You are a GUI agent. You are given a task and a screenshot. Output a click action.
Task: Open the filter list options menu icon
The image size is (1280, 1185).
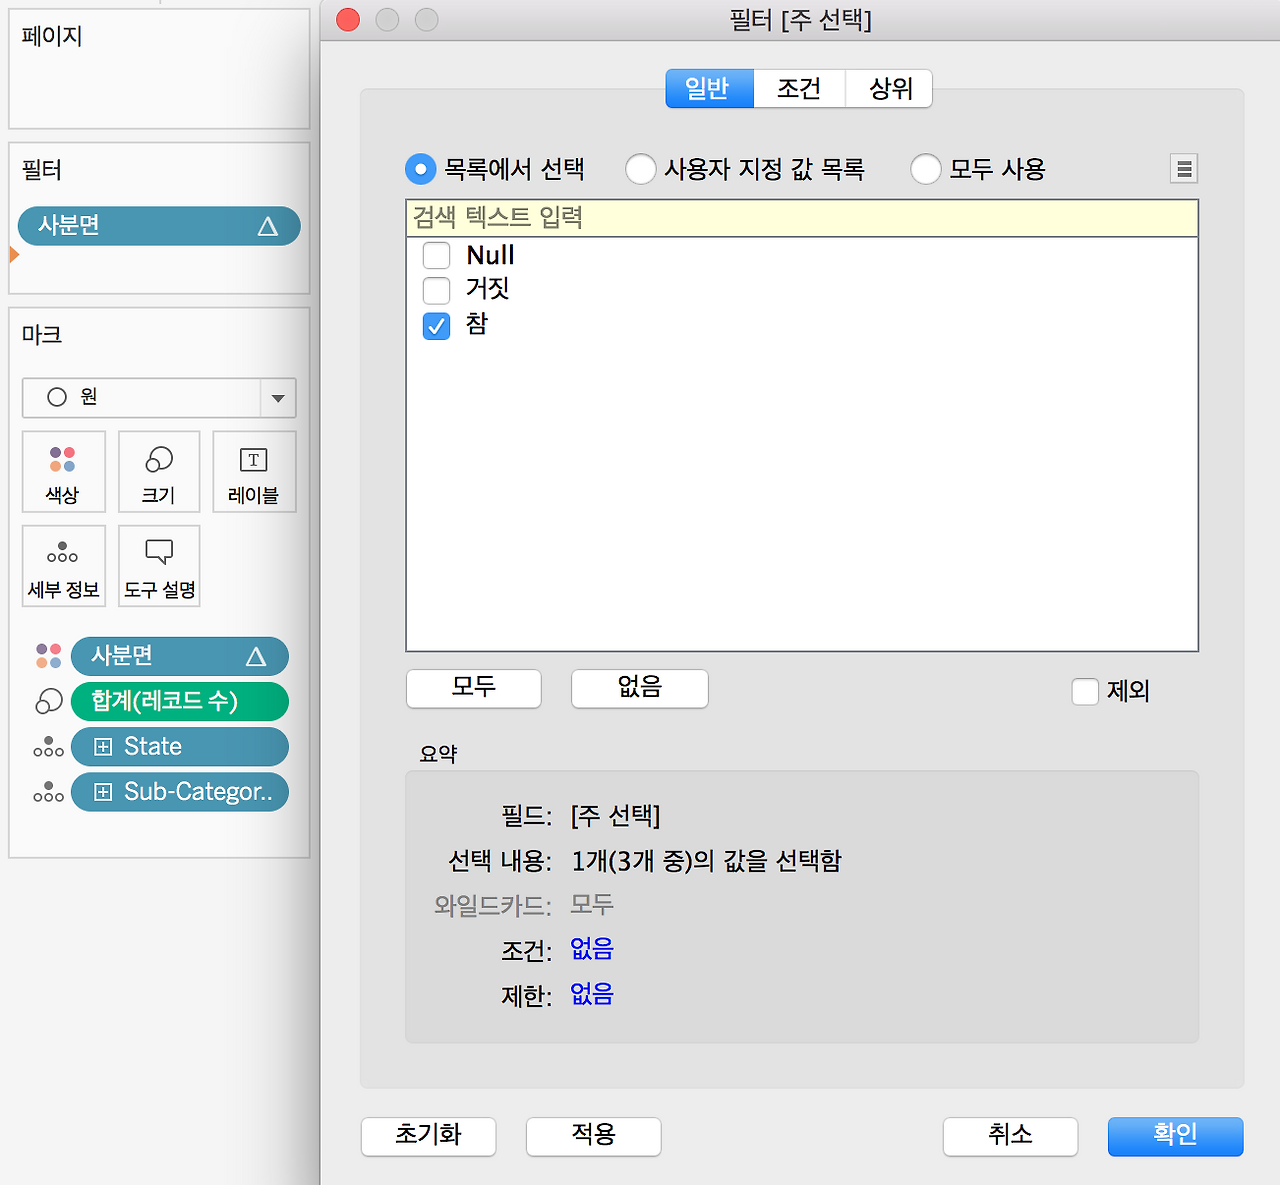(1184, 169)
